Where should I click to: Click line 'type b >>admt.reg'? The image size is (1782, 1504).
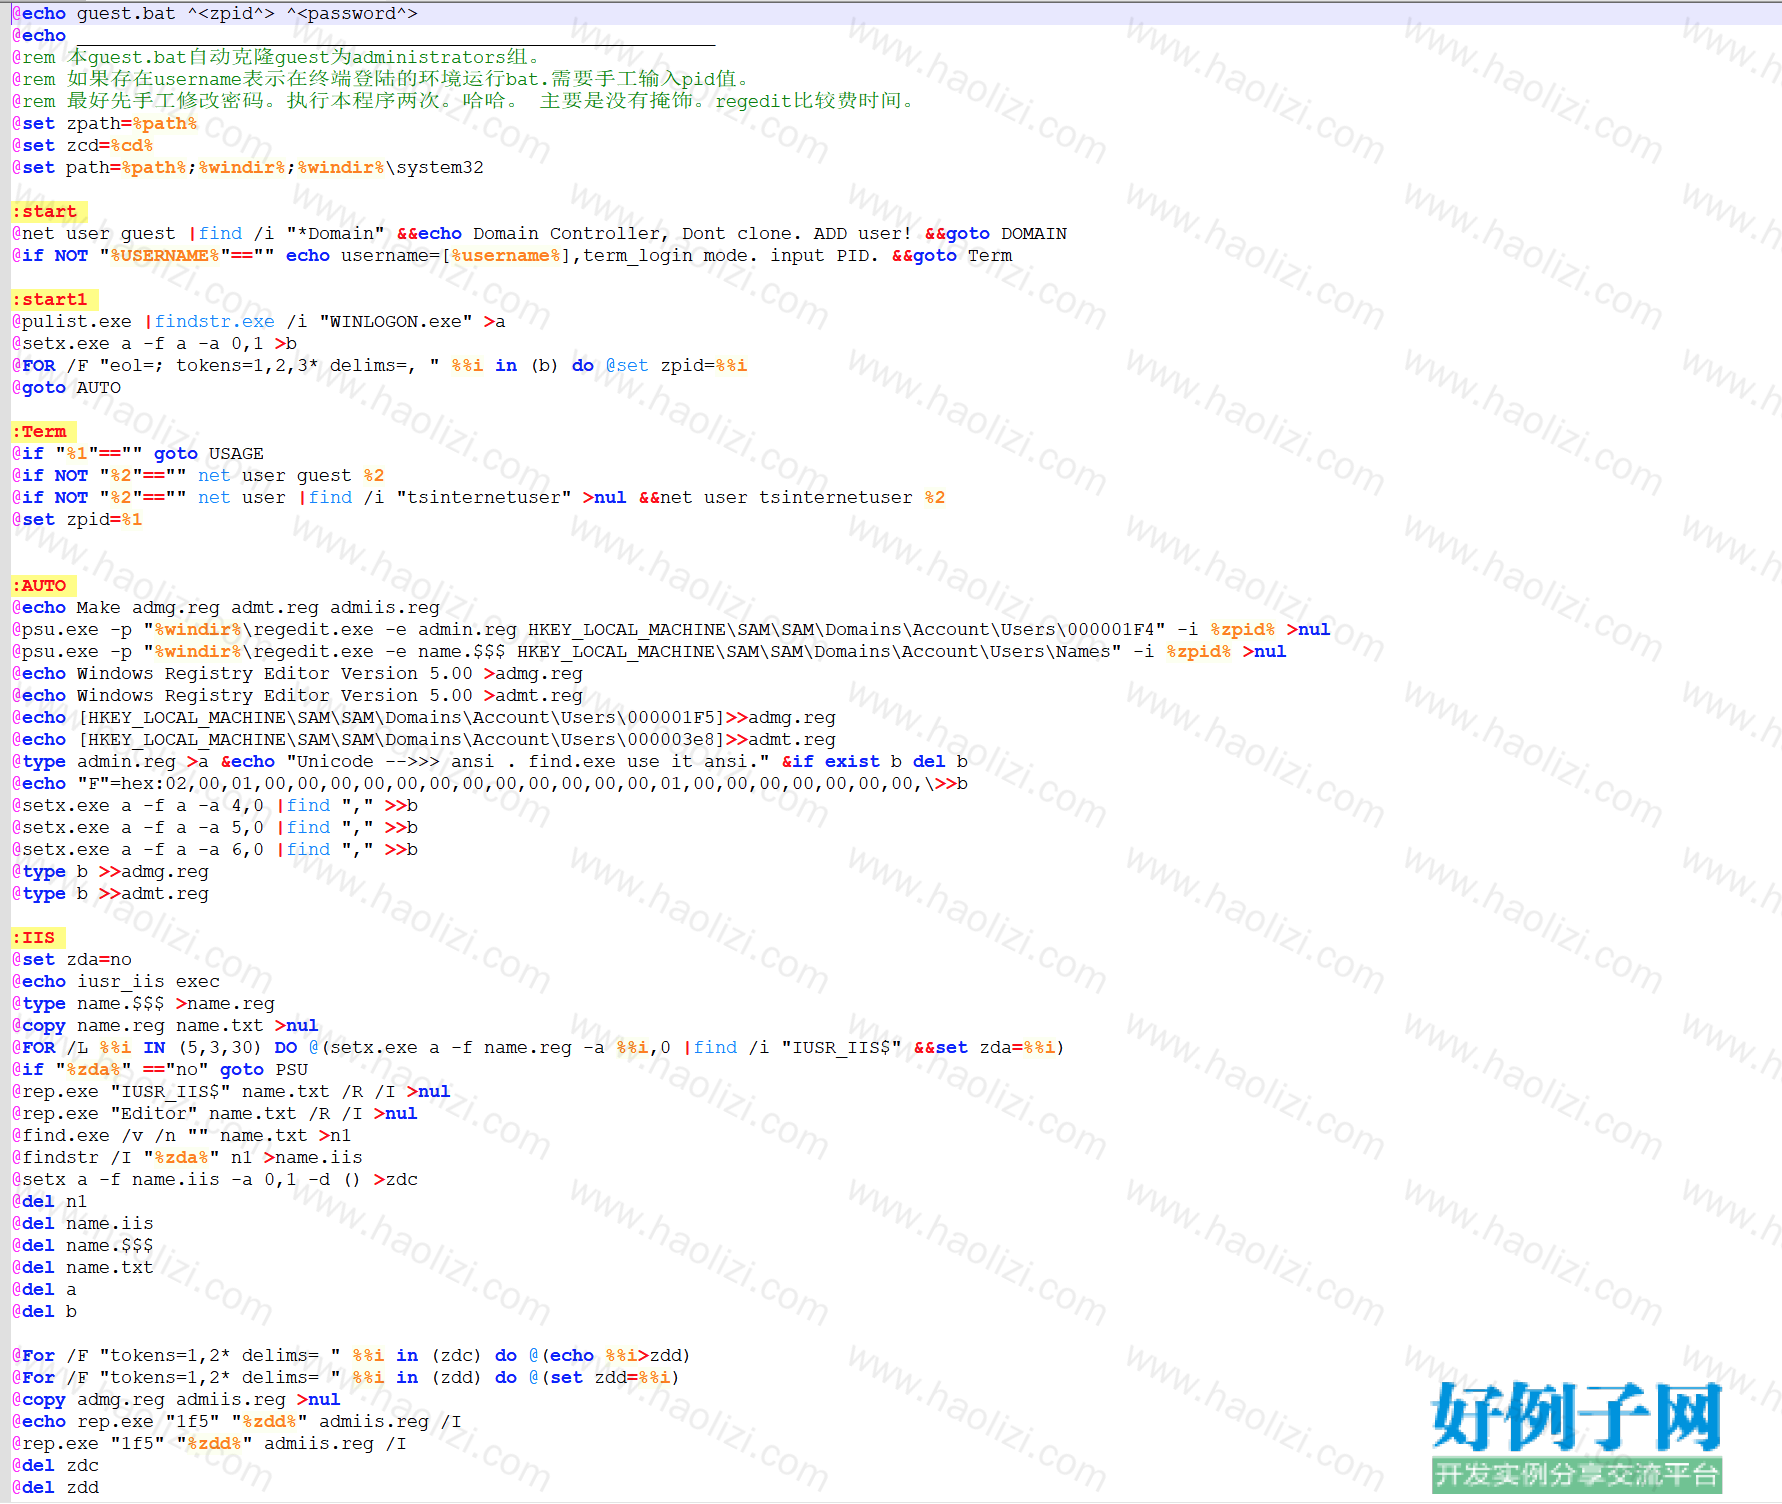[110, 893]
